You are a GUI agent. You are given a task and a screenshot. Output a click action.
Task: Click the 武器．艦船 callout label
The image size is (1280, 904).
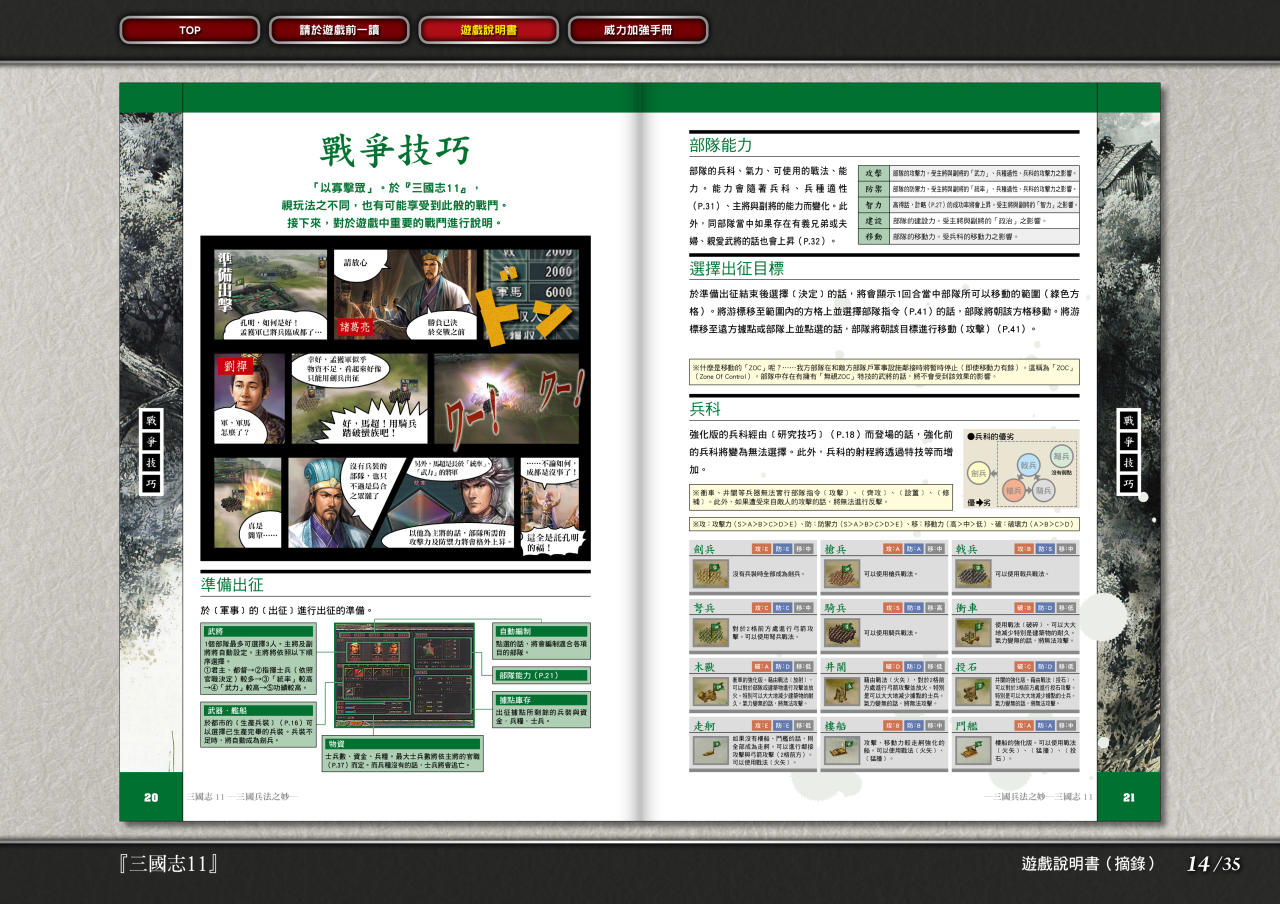point(259,709)
